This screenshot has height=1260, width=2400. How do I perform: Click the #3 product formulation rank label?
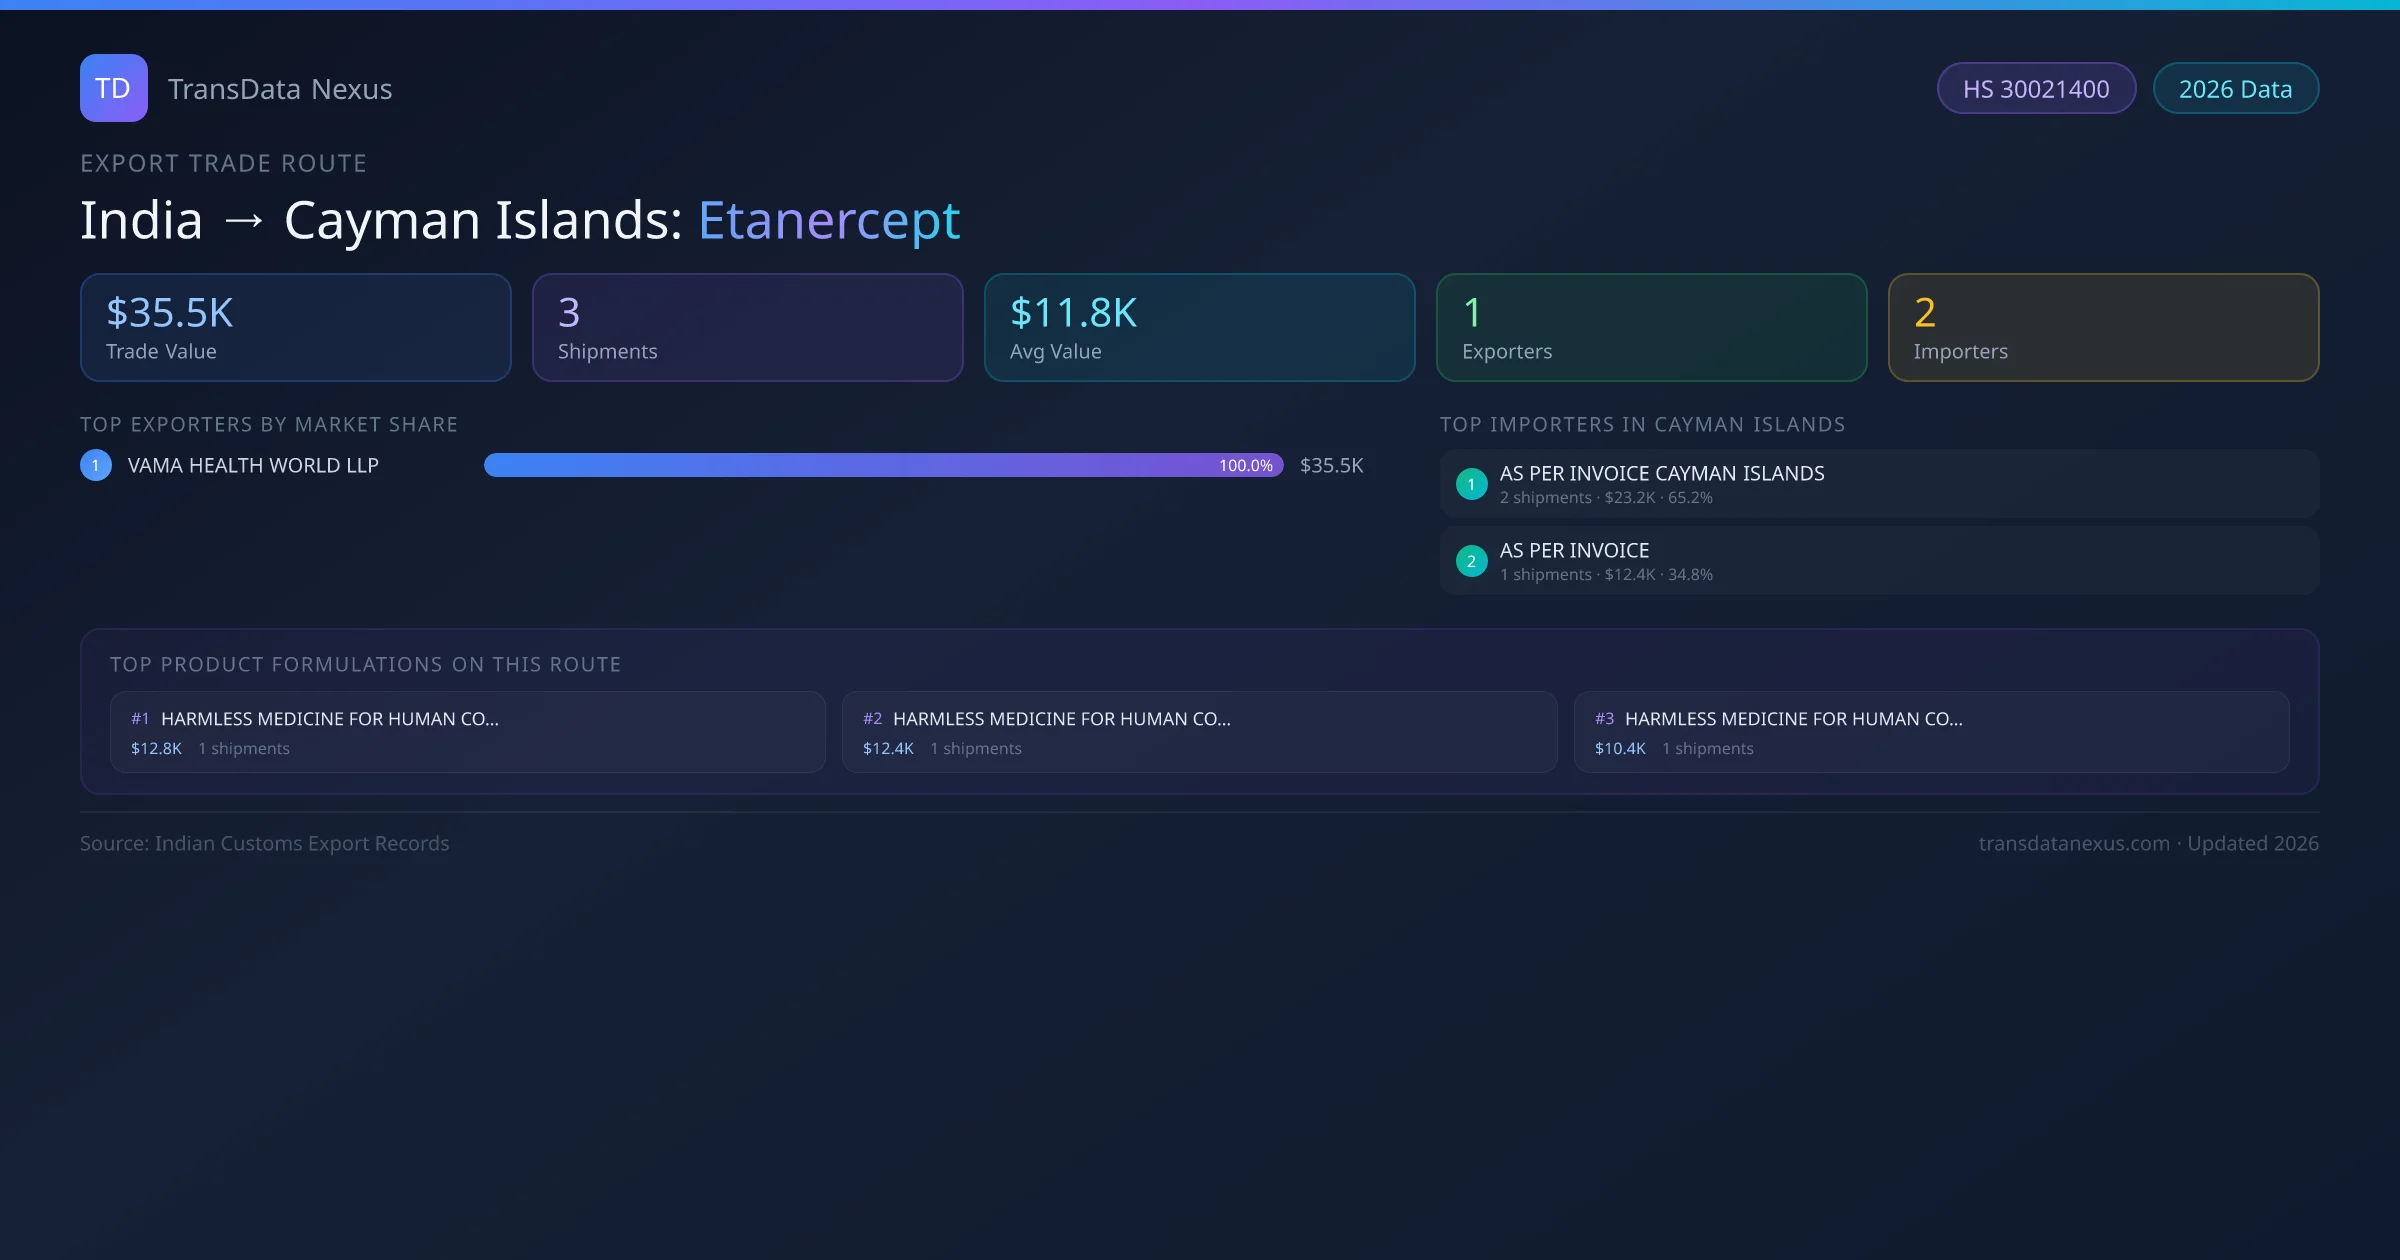click(x=1604, y=719)
